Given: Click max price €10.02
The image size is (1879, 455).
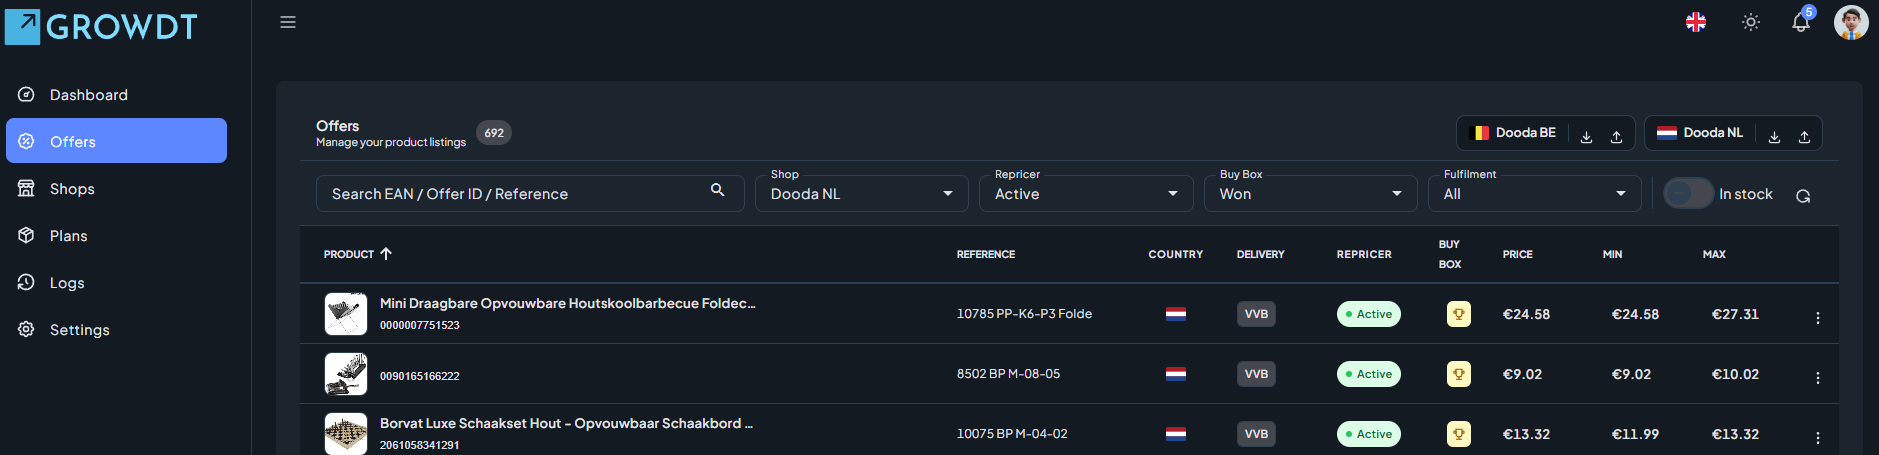Looking at the screenshot, I should [x=1735, y=374].
